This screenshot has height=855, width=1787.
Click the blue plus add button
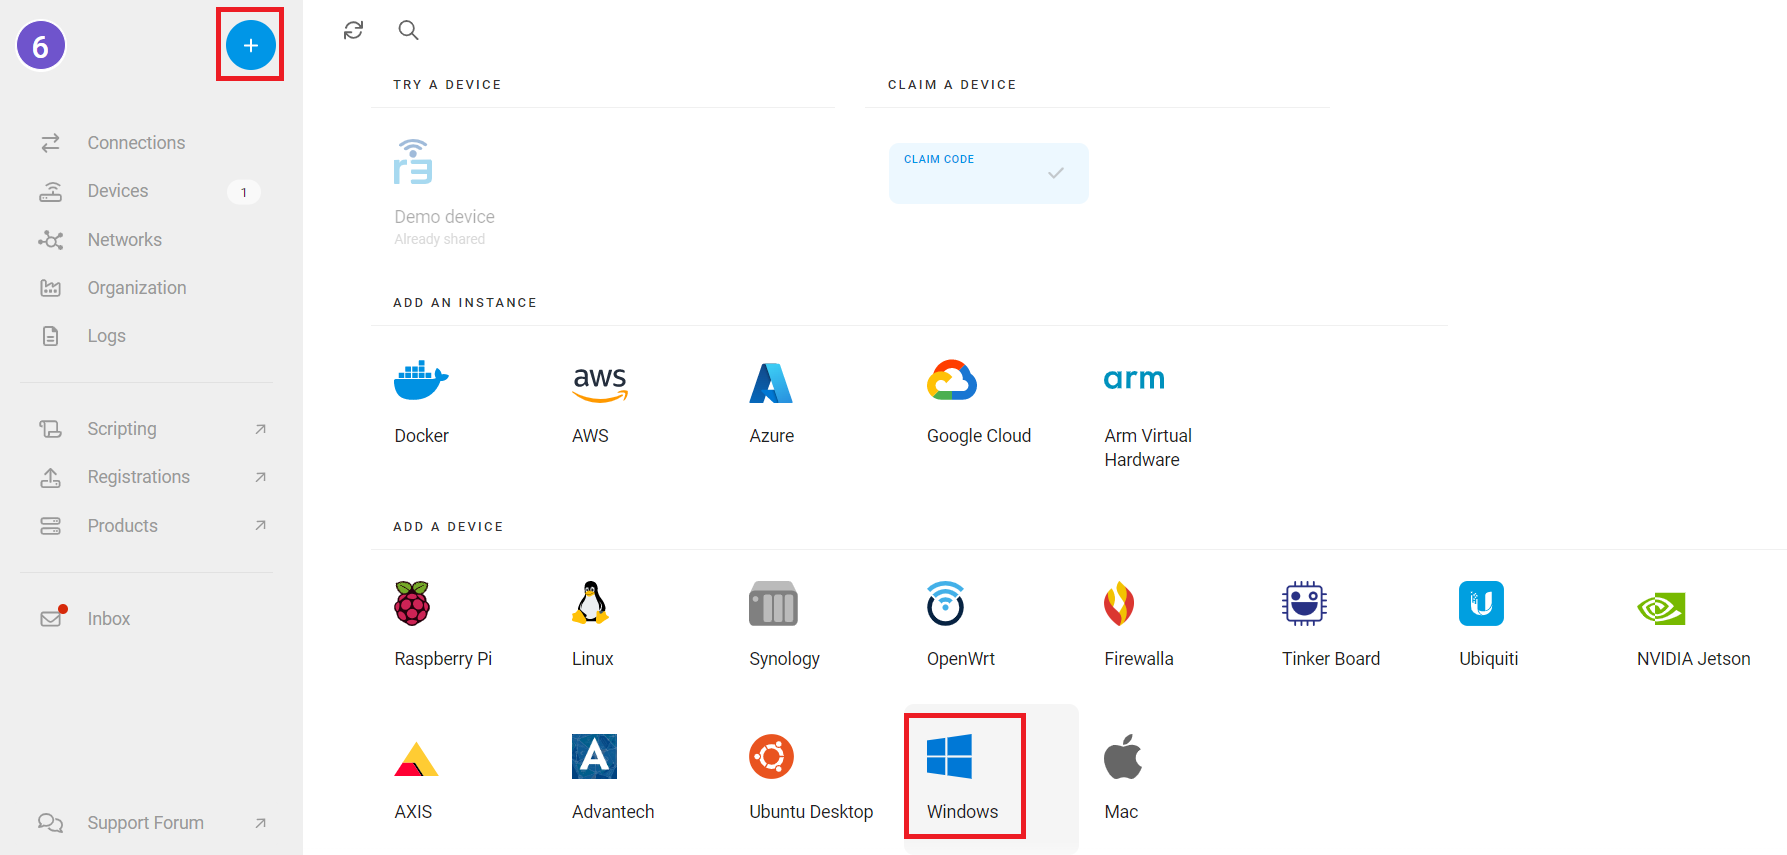click(x=250, y=45)
